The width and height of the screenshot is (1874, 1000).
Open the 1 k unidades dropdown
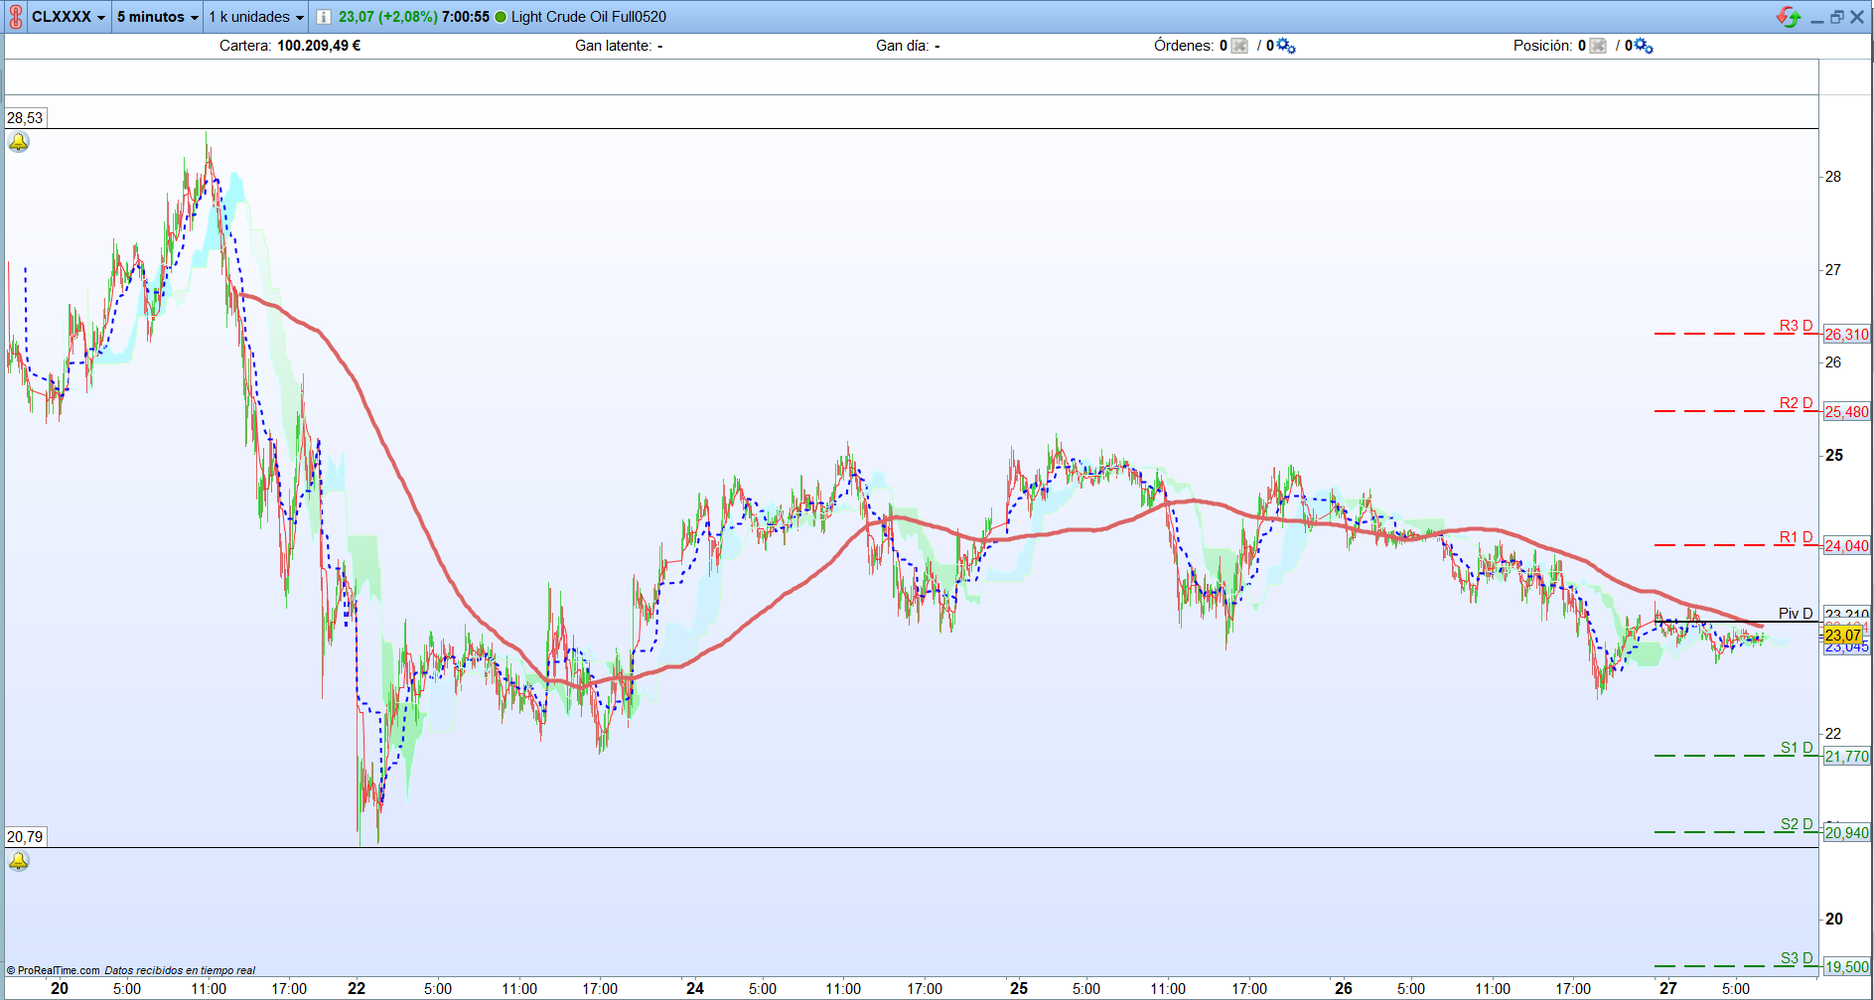coord(256,17)
